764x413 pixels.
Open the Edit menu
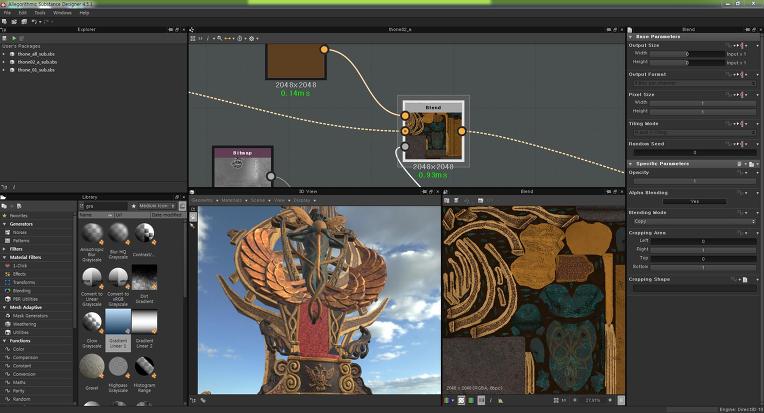coord(22,13)
